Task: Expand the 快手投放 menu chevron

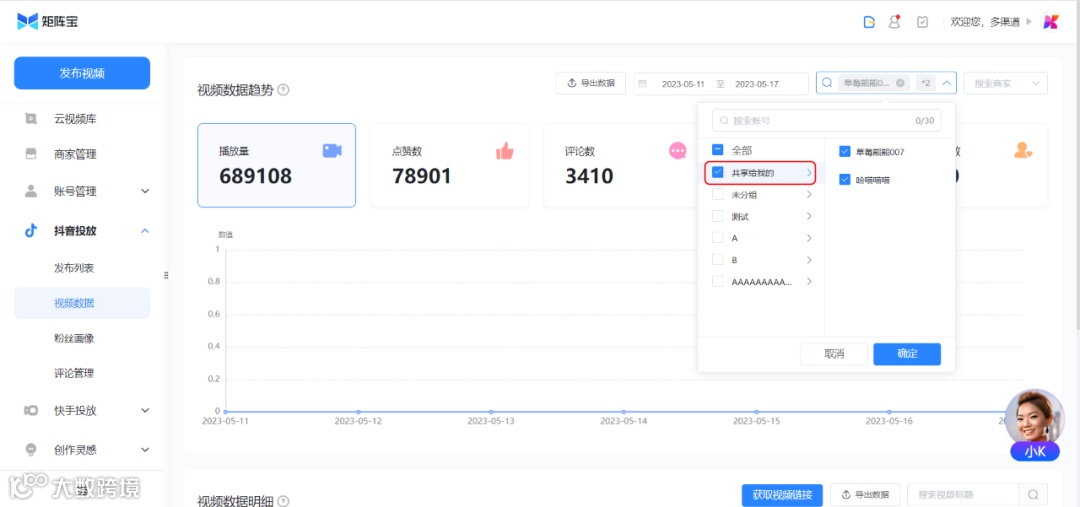Action: [x=145, y=411]
